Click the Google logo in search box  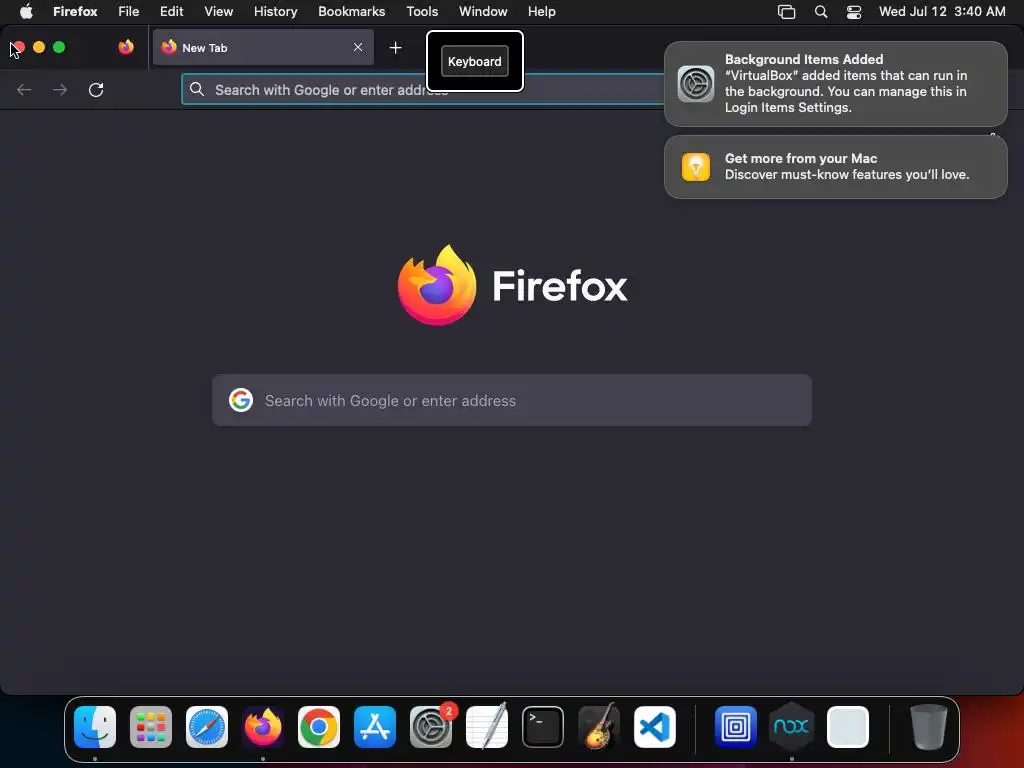(241, 400)
